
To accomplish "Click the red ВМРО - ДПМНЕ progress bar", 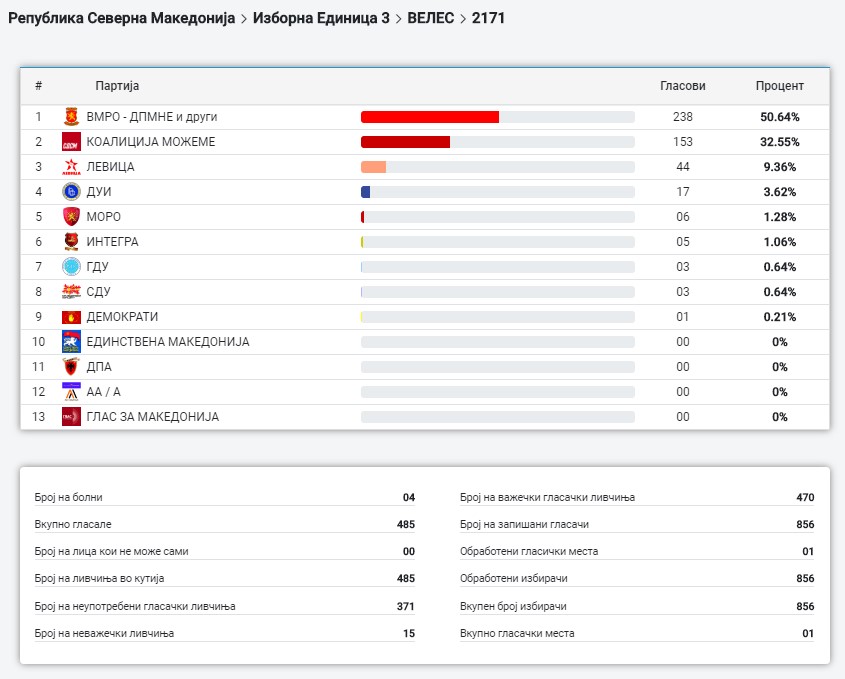I will 430,117.
